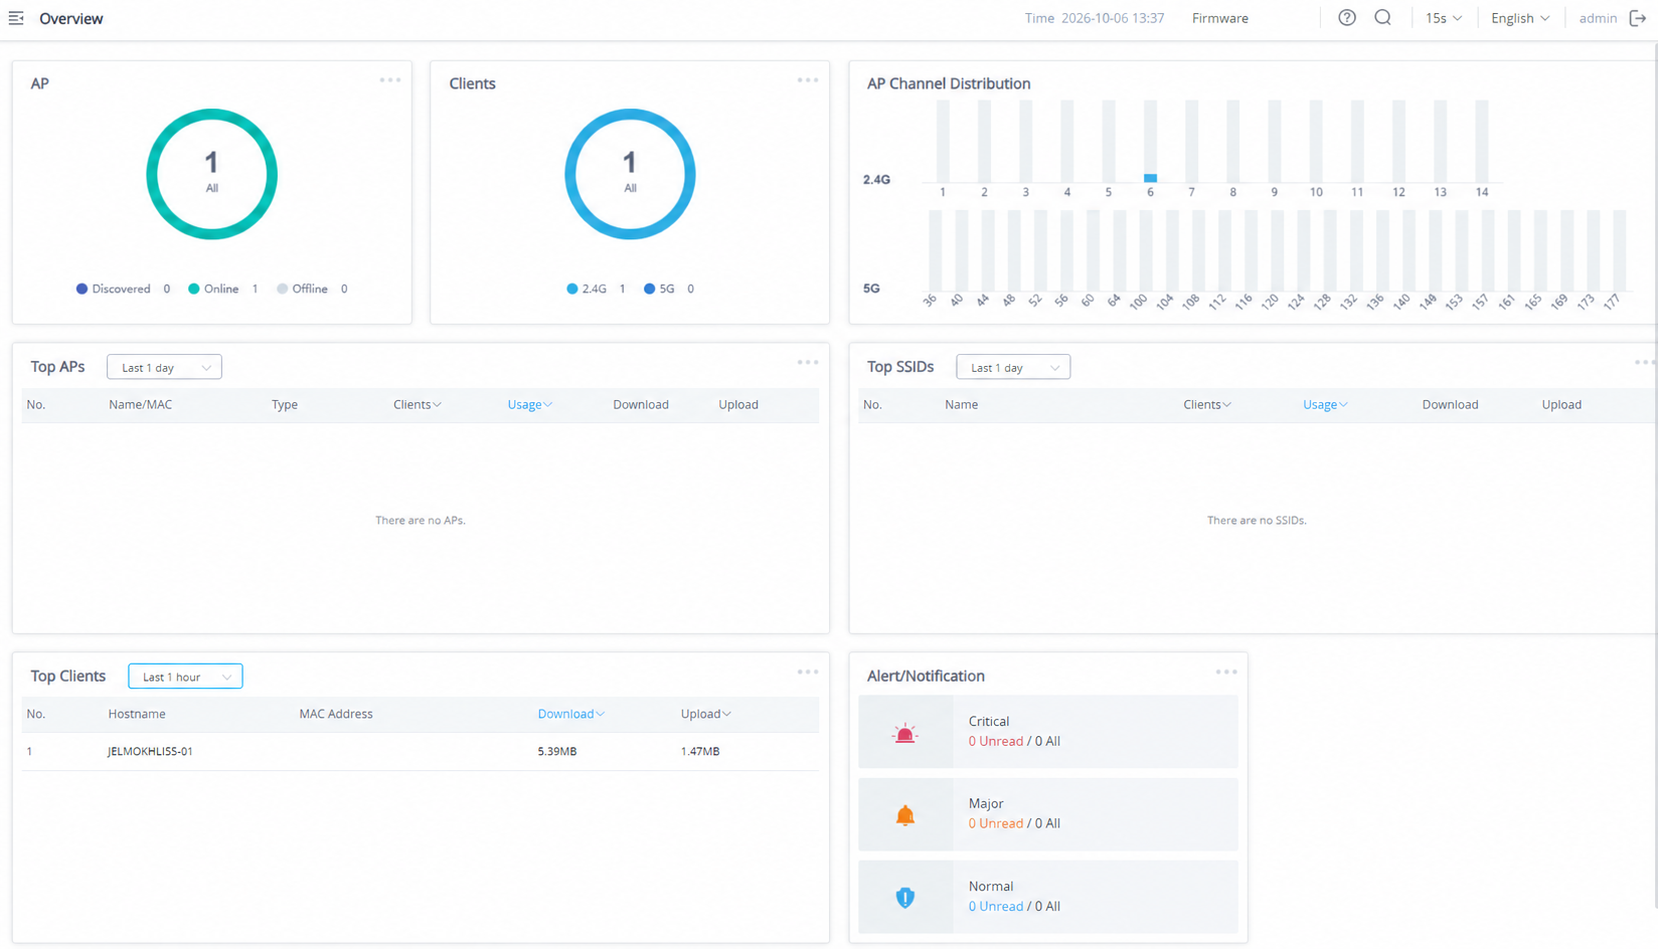Toggle Online legend in AP chart
Image resolution: width=1658 pixels, height=949 pixels.
(x=223, y=289)
